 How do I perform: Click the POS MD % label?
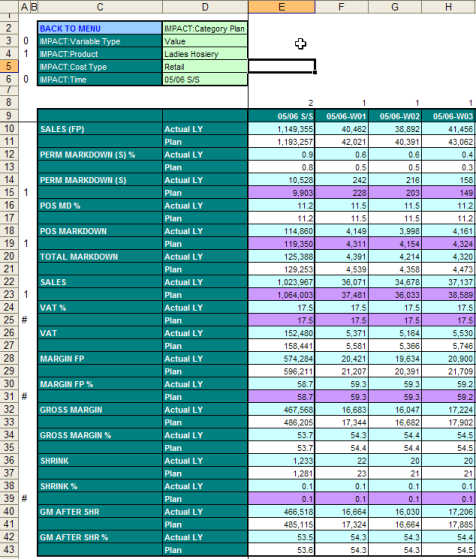coord(60,206)
